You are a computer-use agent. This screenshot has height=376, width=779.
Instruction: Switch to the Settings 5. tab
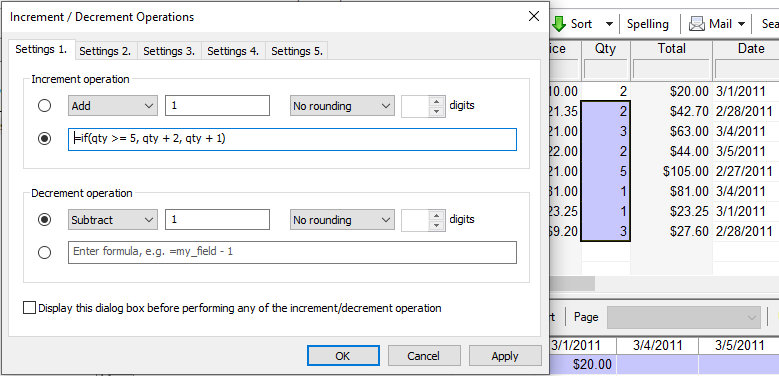(297, 51)
